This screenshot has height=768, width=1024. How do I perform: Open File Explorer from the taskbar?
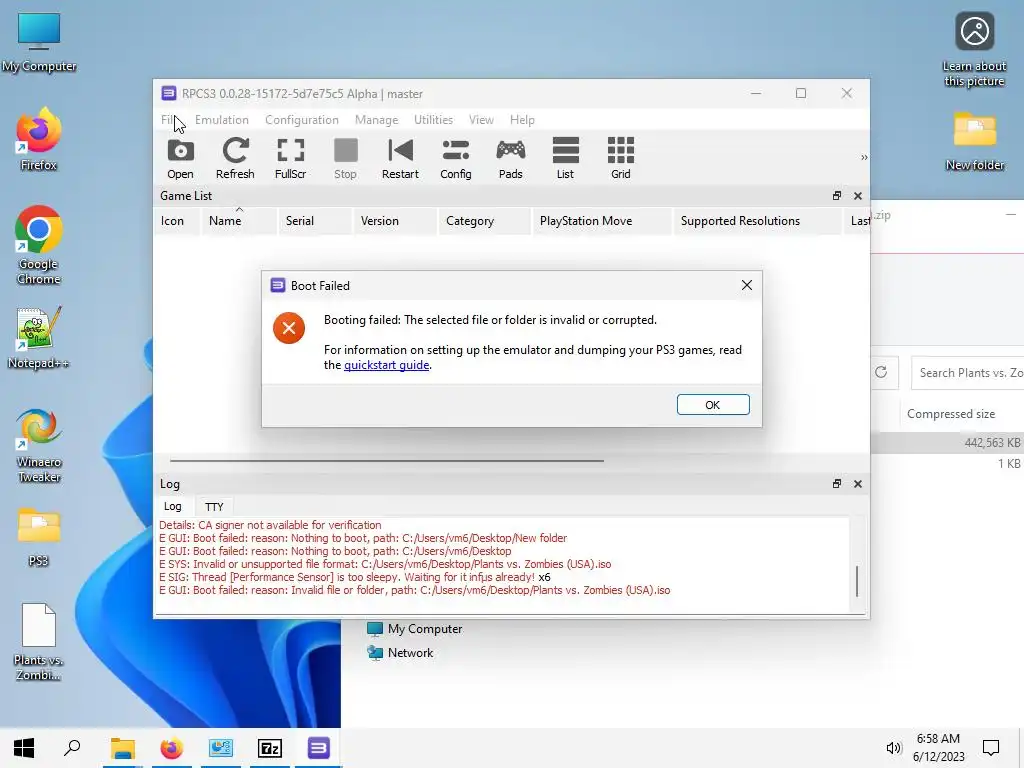122,748
